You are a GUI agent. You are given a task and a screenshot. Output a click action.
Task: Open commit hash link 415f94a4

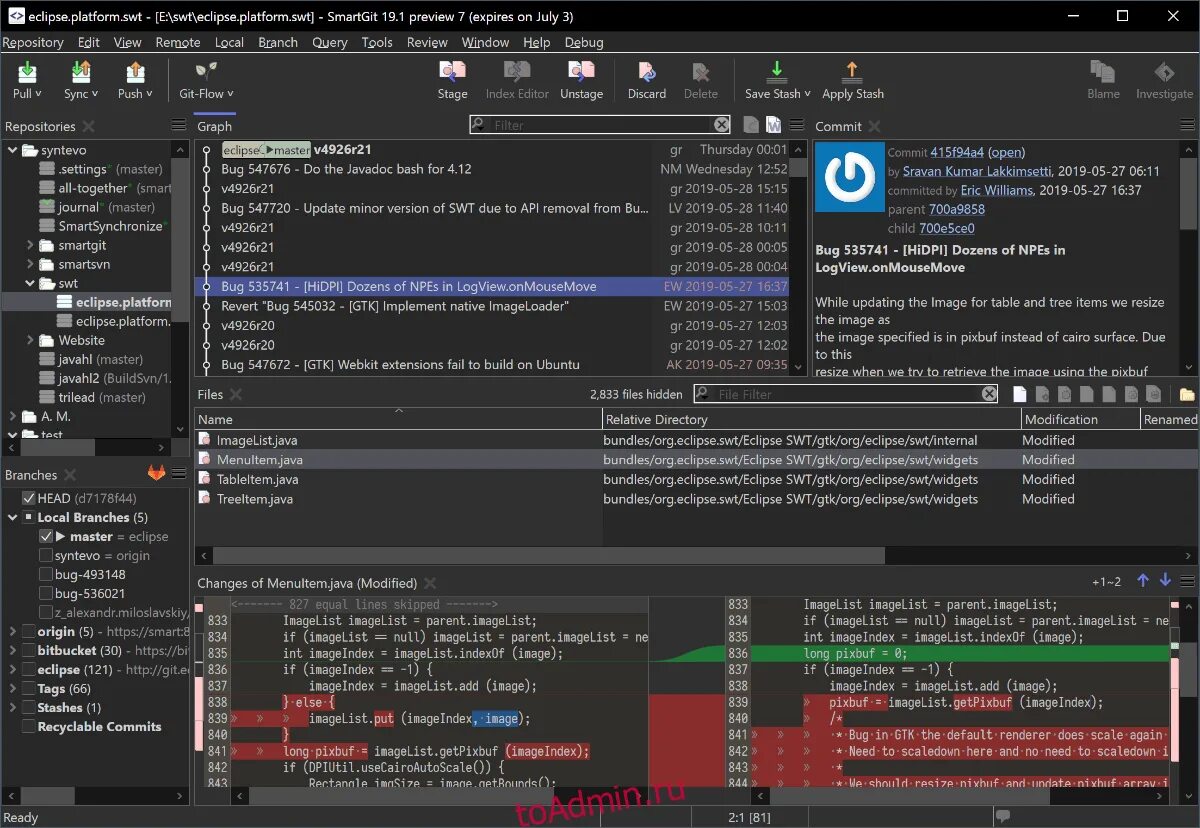[x=957, y=152]
